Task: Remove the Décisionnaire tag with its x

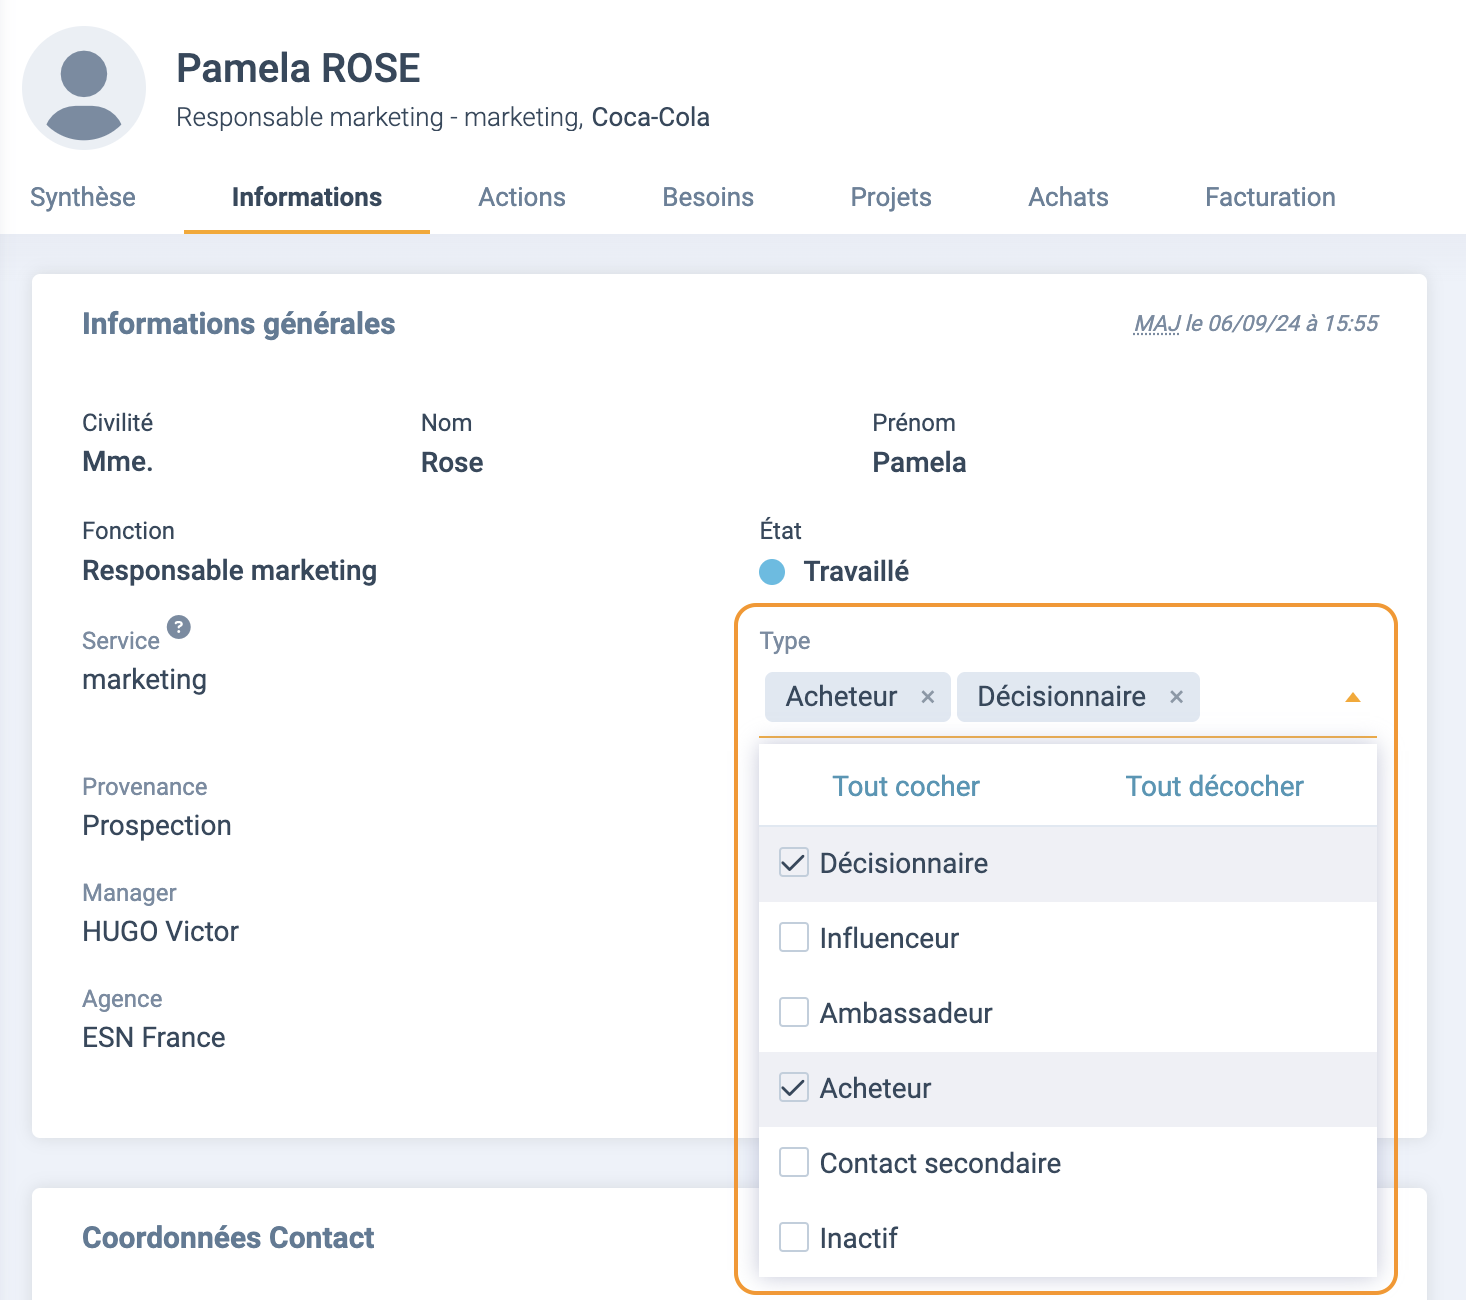Action: click(1177, 697)
